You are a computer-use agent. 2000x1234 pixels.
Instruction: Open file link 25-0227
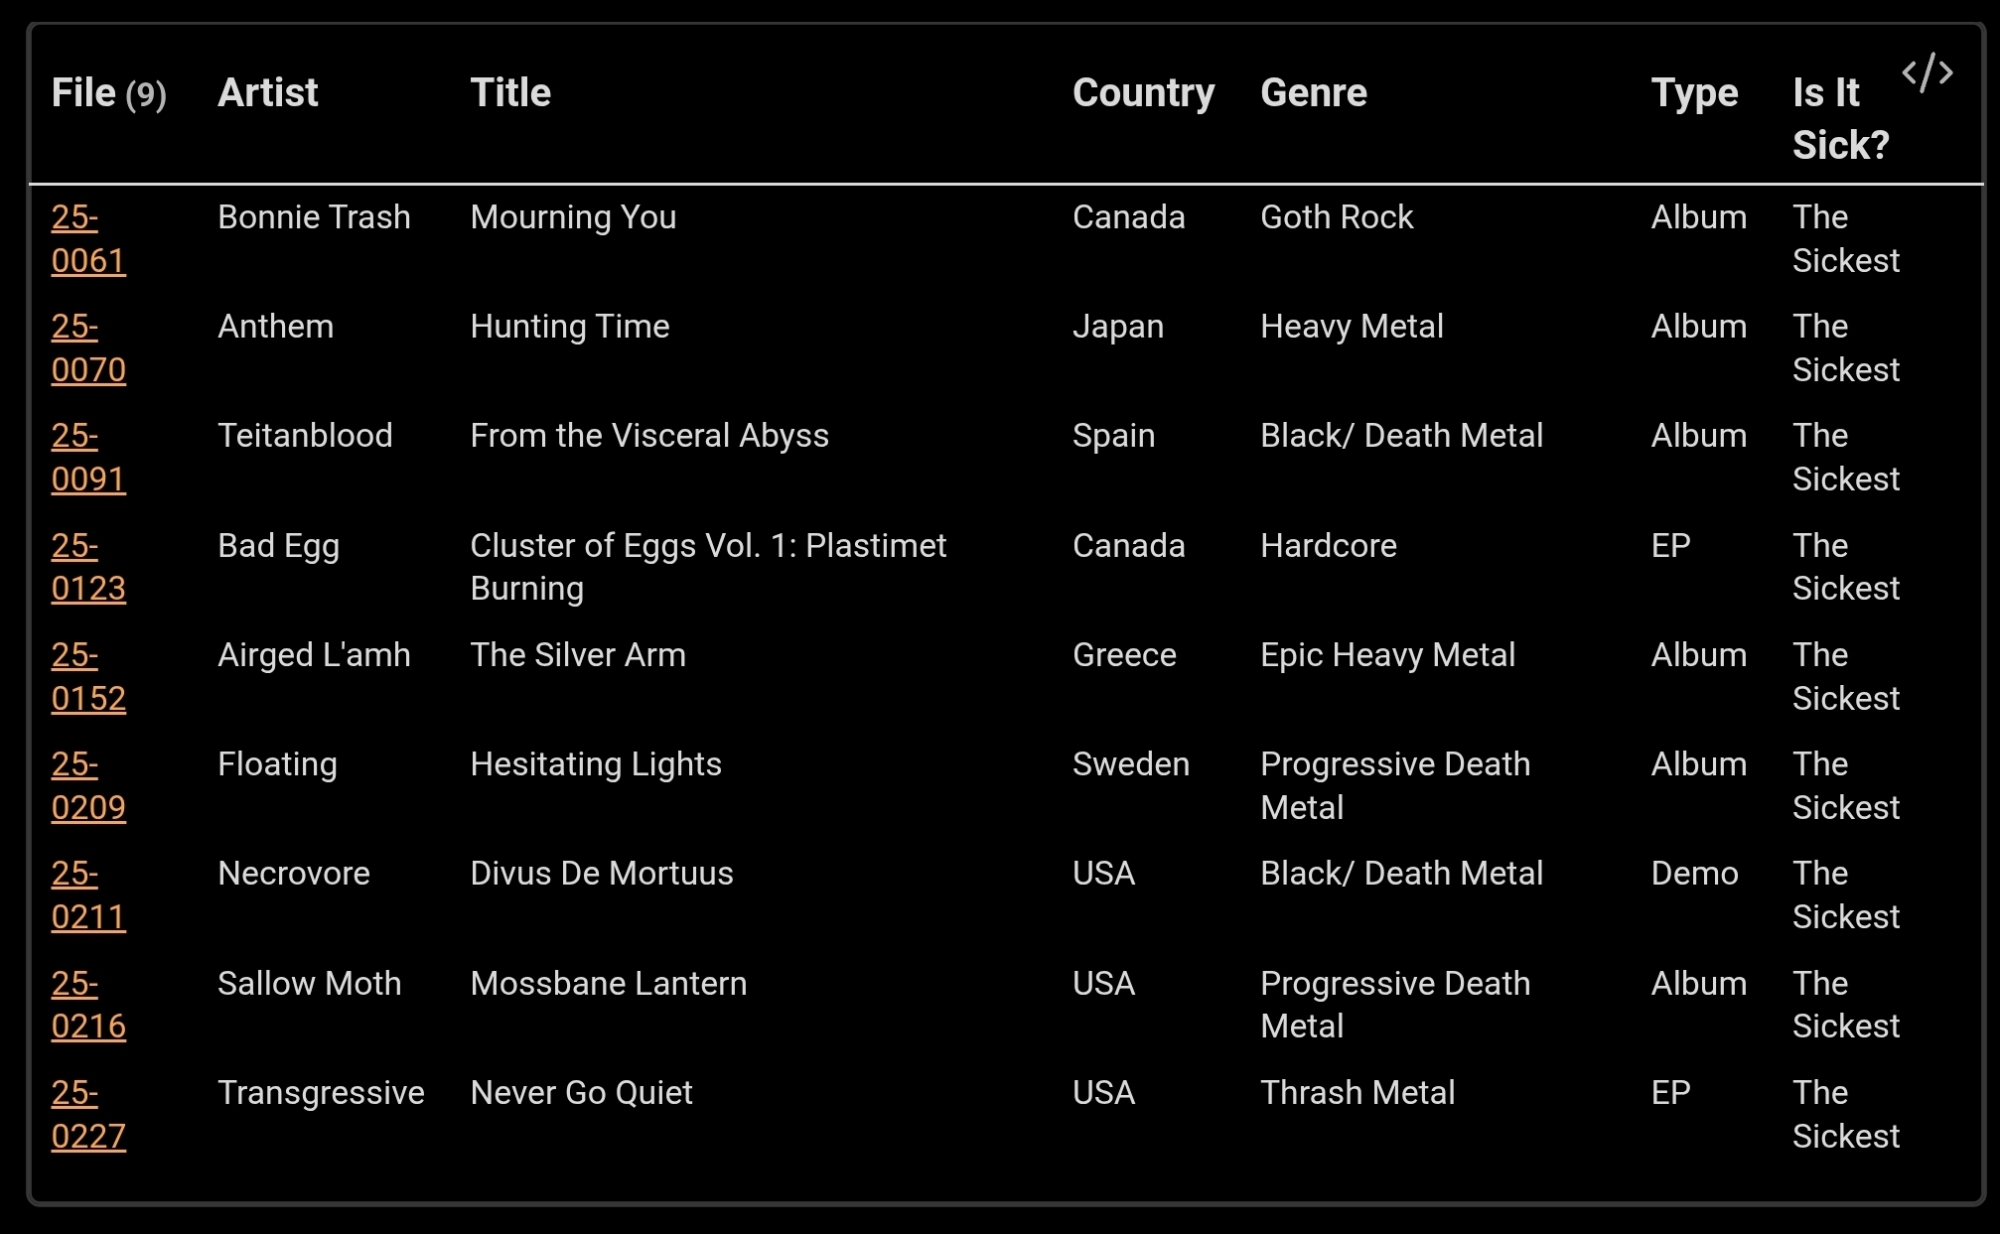(88, 1114)
